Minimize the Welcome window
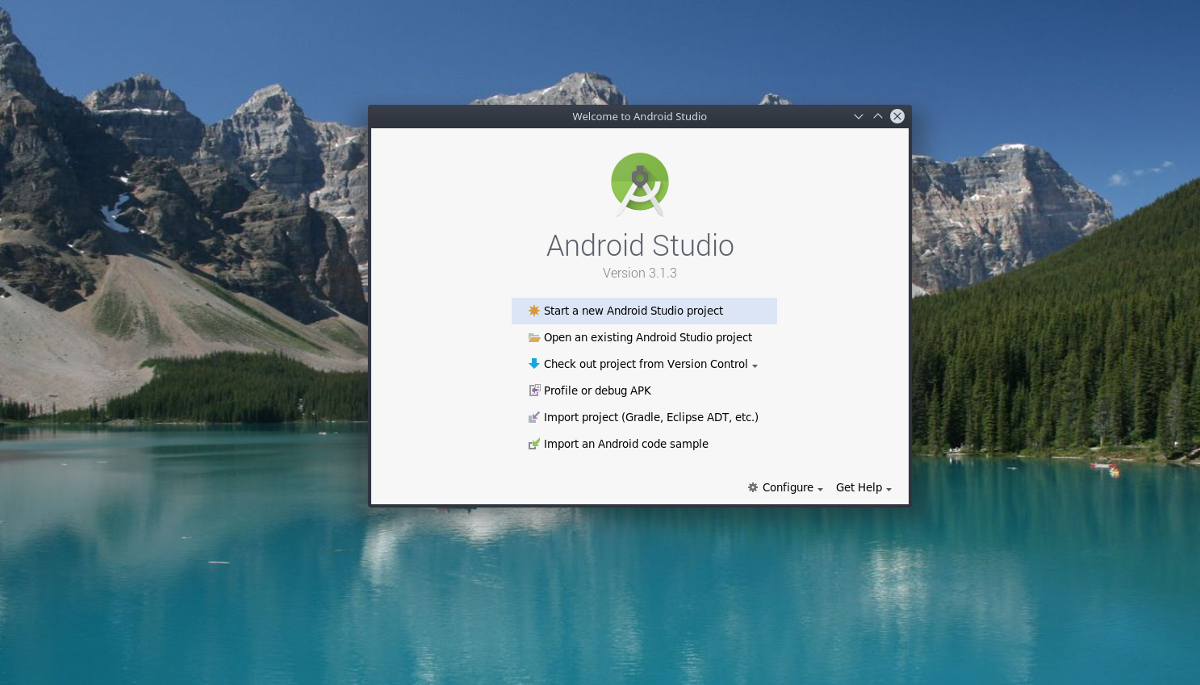 click(858, 116)
